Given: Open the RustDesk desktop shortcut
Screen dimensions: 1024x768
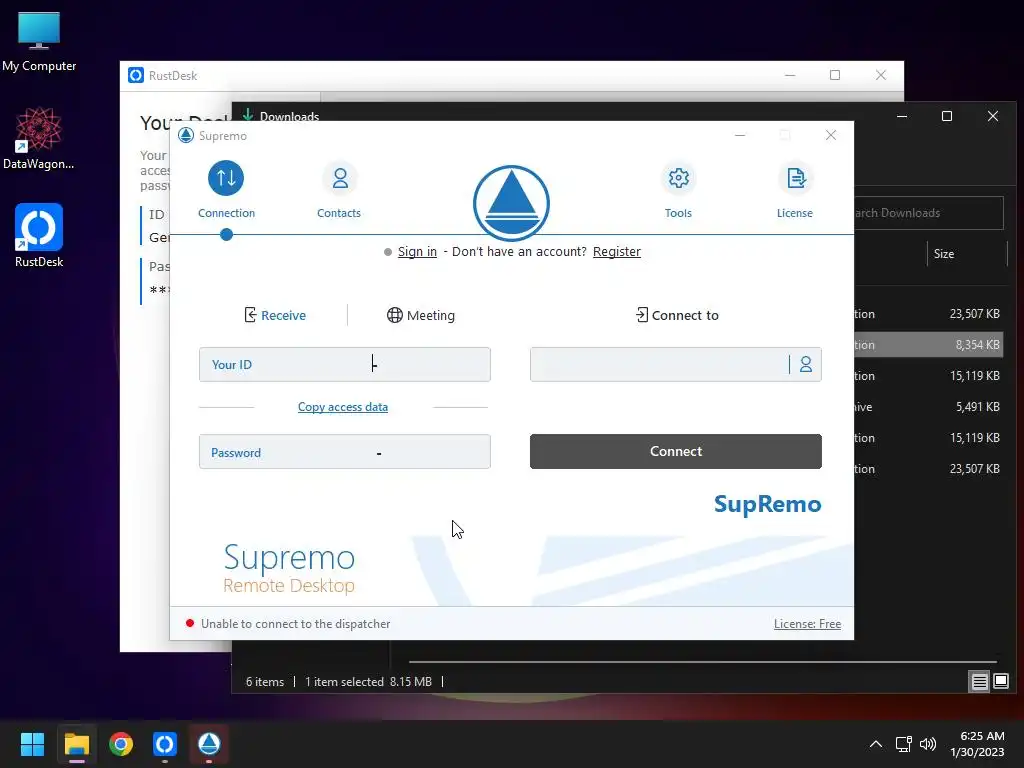Looking at the screenshot, I should point(39,236).
